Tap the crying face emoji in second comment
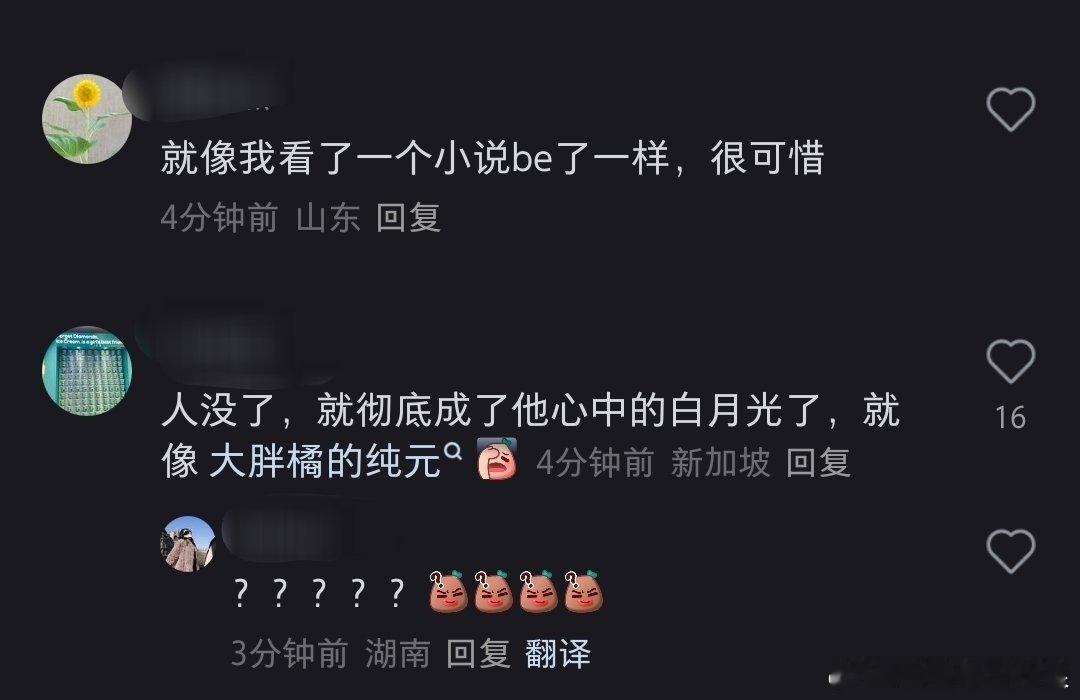 (497, 459)
